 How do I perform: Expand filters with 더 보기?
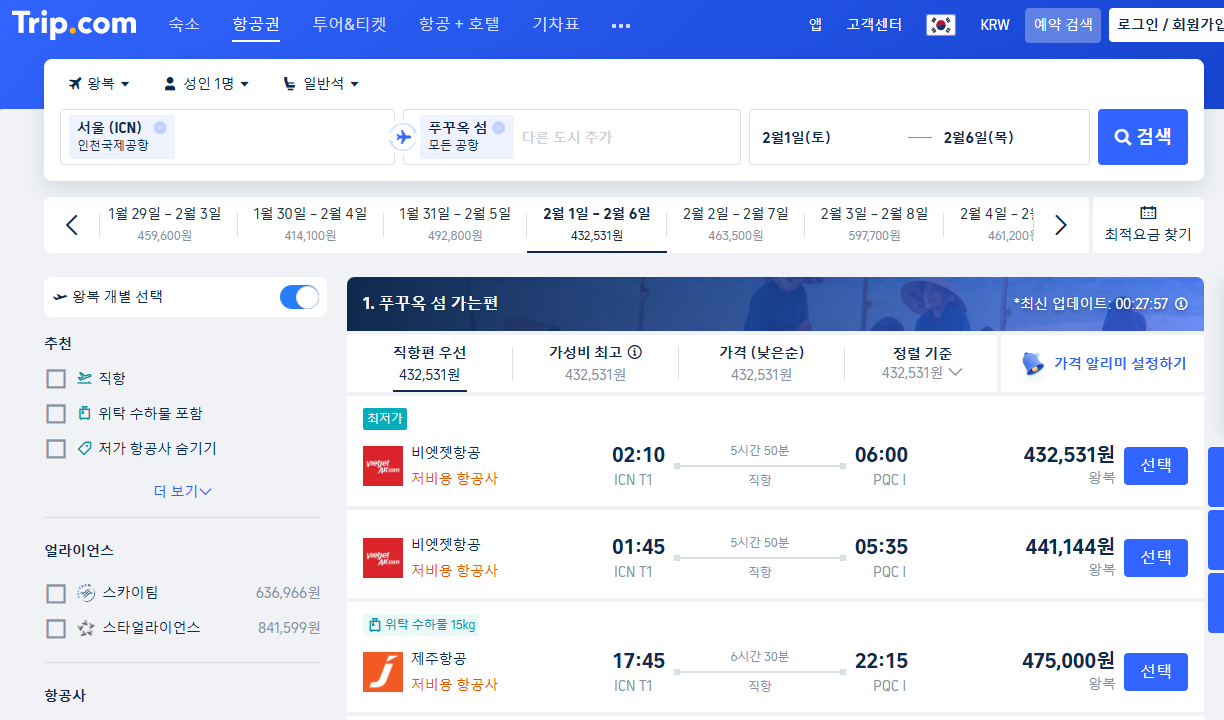(x=183, y=491)
